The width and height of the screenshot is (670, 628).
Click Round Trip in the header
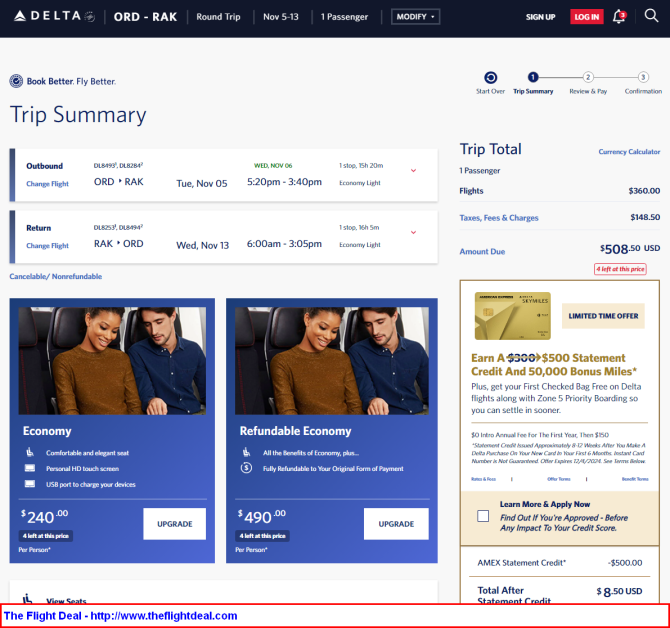point(218,17)
